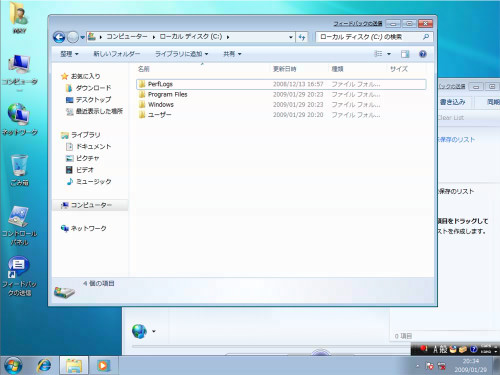Click the taskbar clock 20:34

[470, 361]
